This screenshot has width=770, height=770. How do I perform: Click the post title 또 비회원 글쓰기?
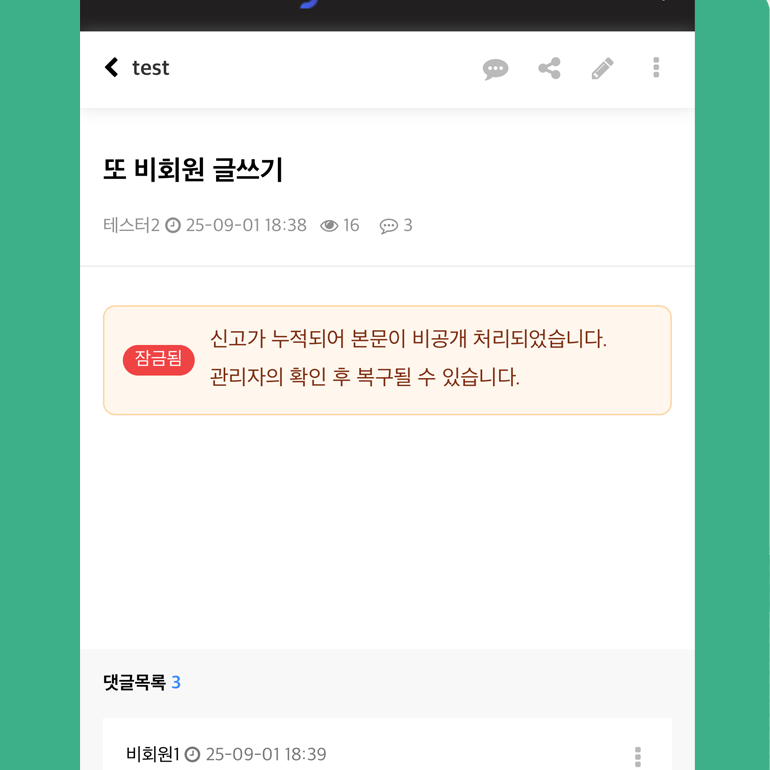pos(193,170)
